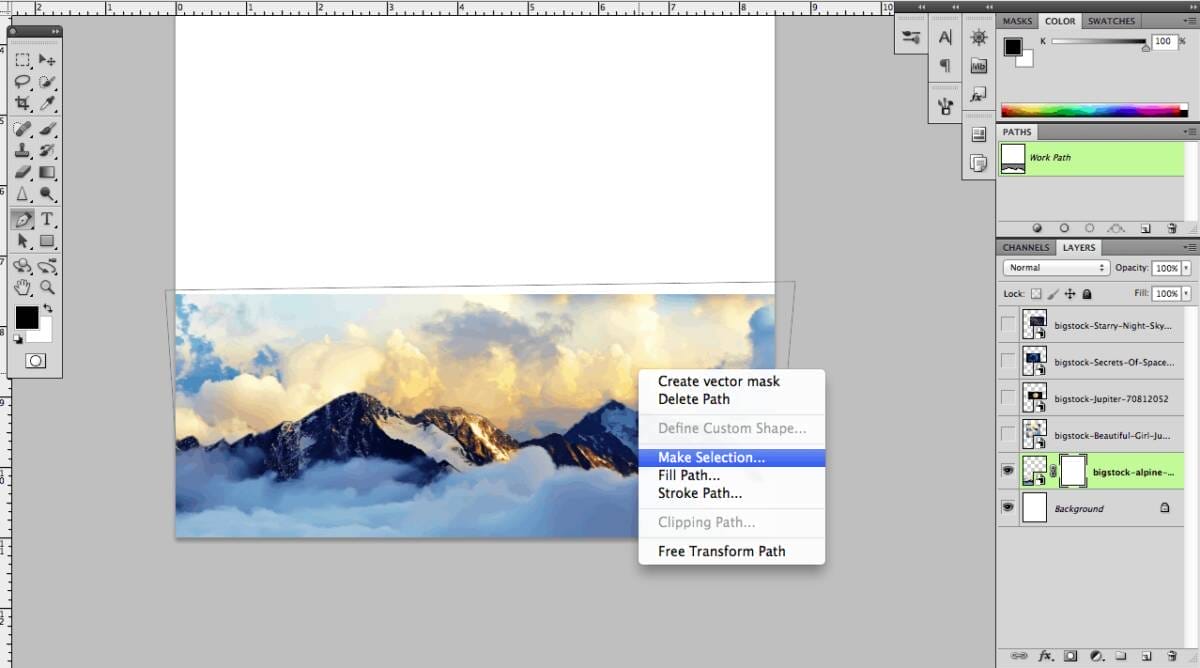Click the bigstock-alpine layer mask thumbnail
The width and height of the screenshot is (1200, 668).
pos(1073,470)
